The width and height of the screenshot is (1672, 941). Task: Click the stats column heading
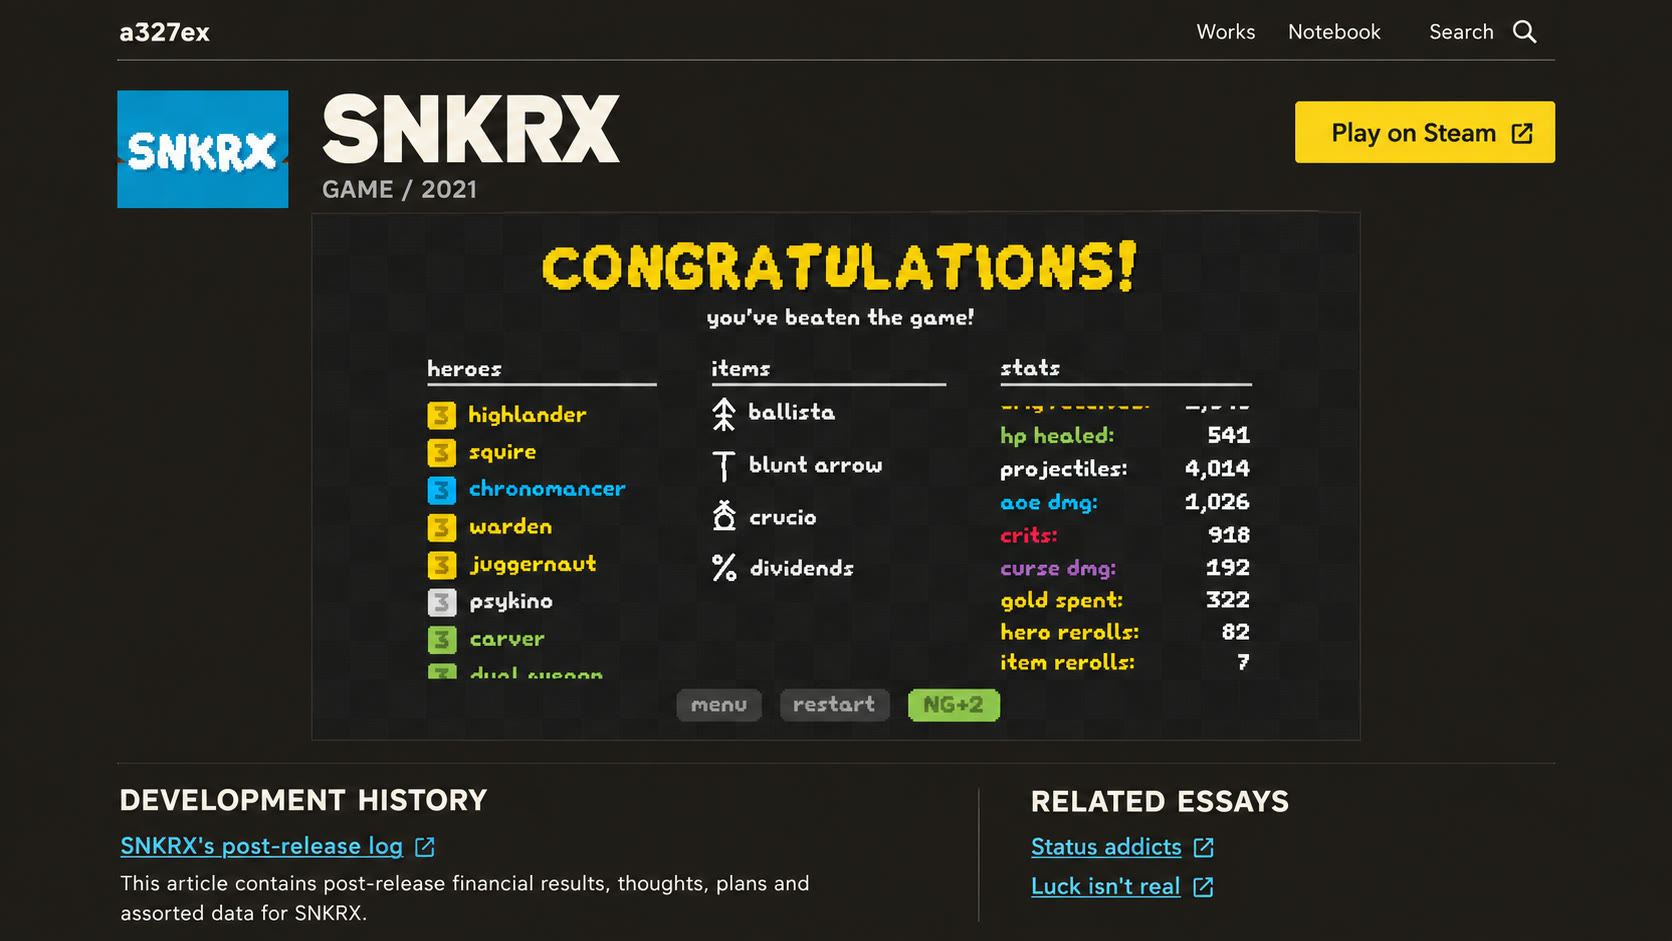(x=1030, y=368)
